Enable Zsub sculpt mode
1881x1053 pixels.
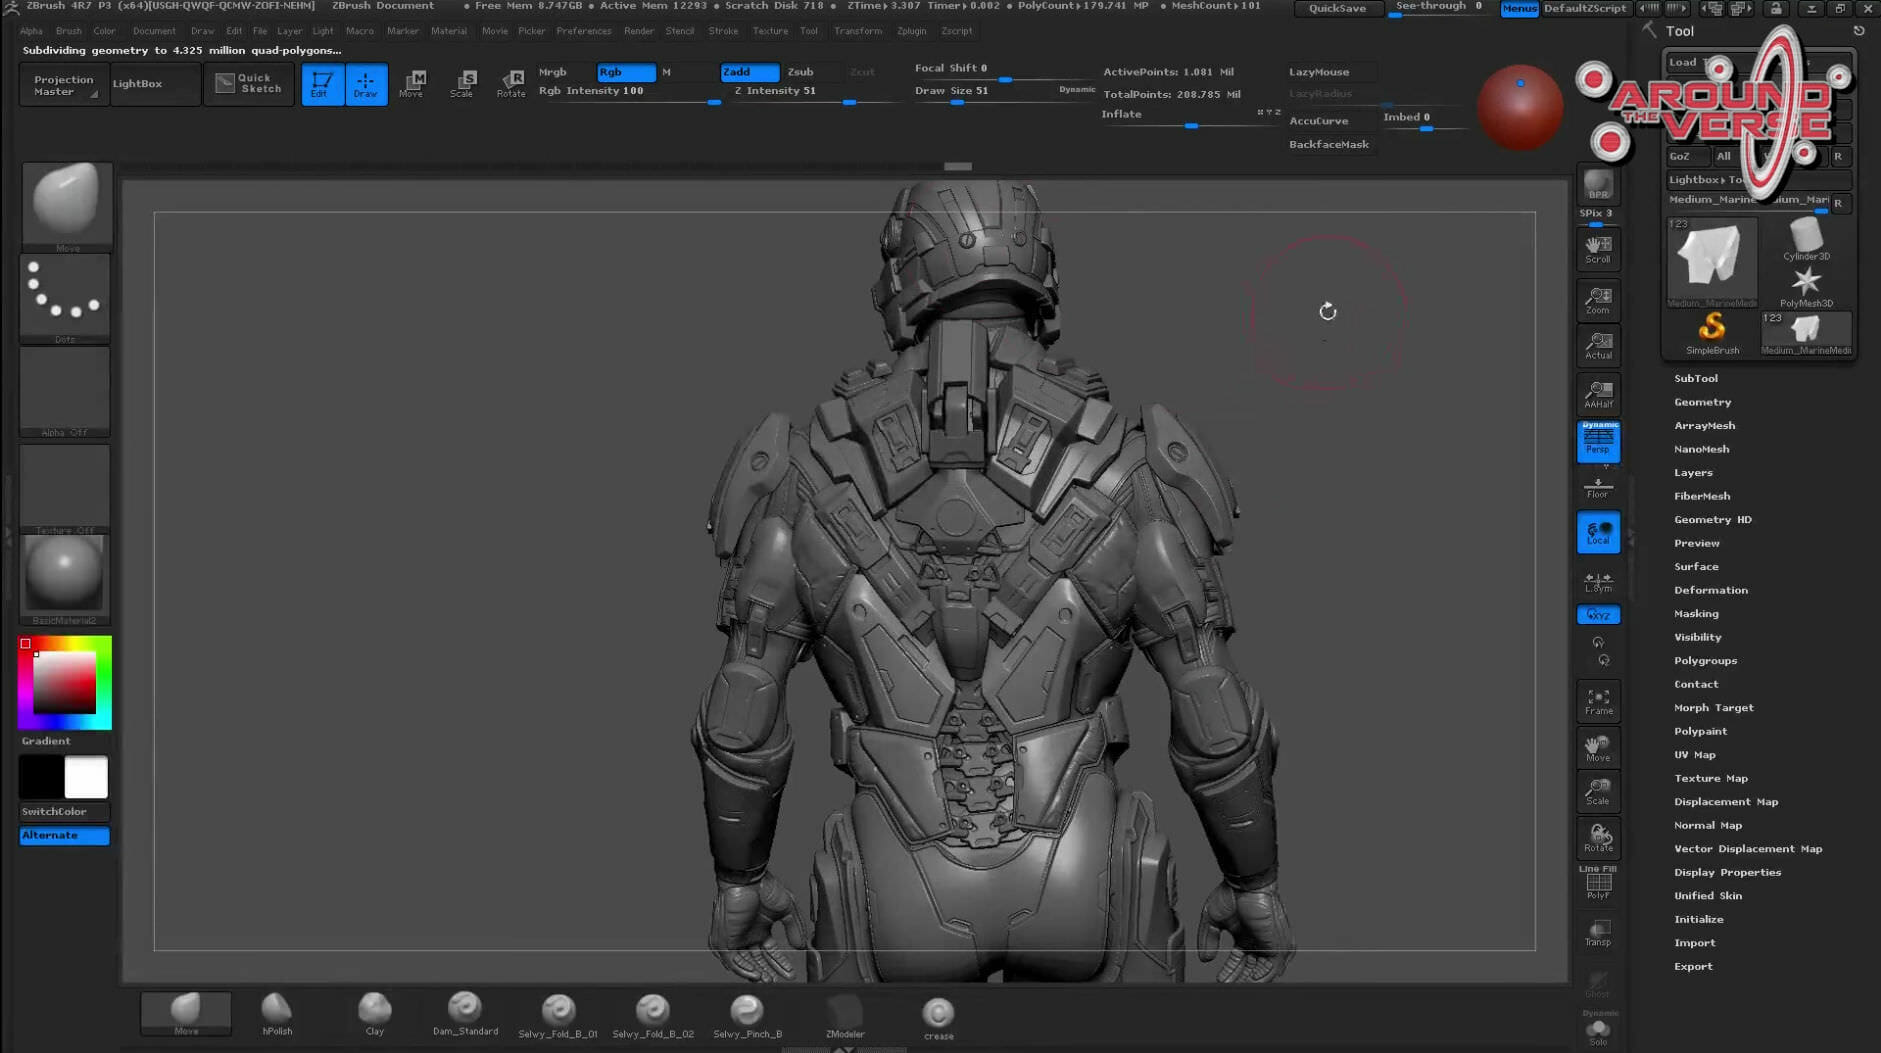tap(800, 72)
